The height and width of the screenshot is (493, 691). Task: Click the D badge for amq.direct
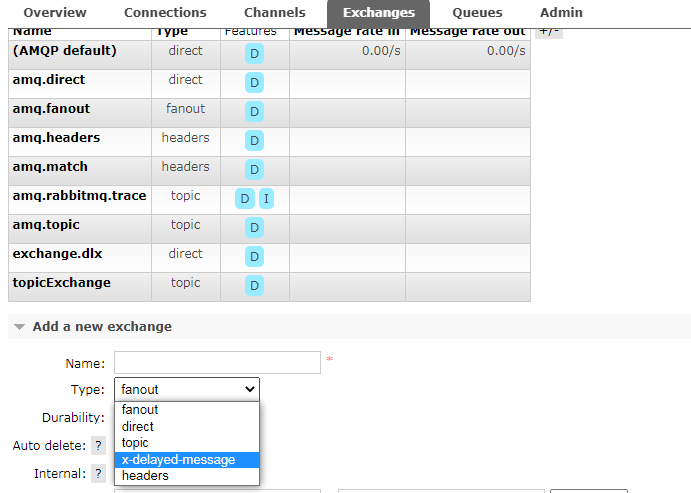pos(254,82)
